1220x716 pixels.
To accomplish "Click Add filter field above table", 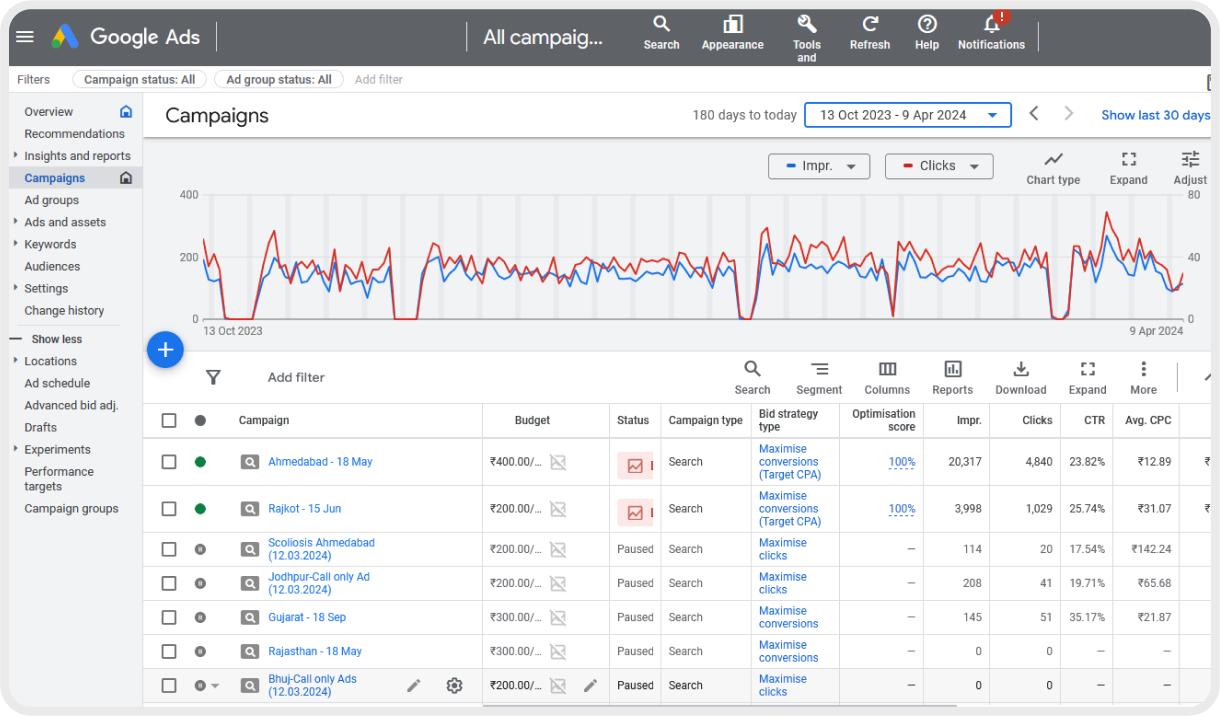I will 296,377.
